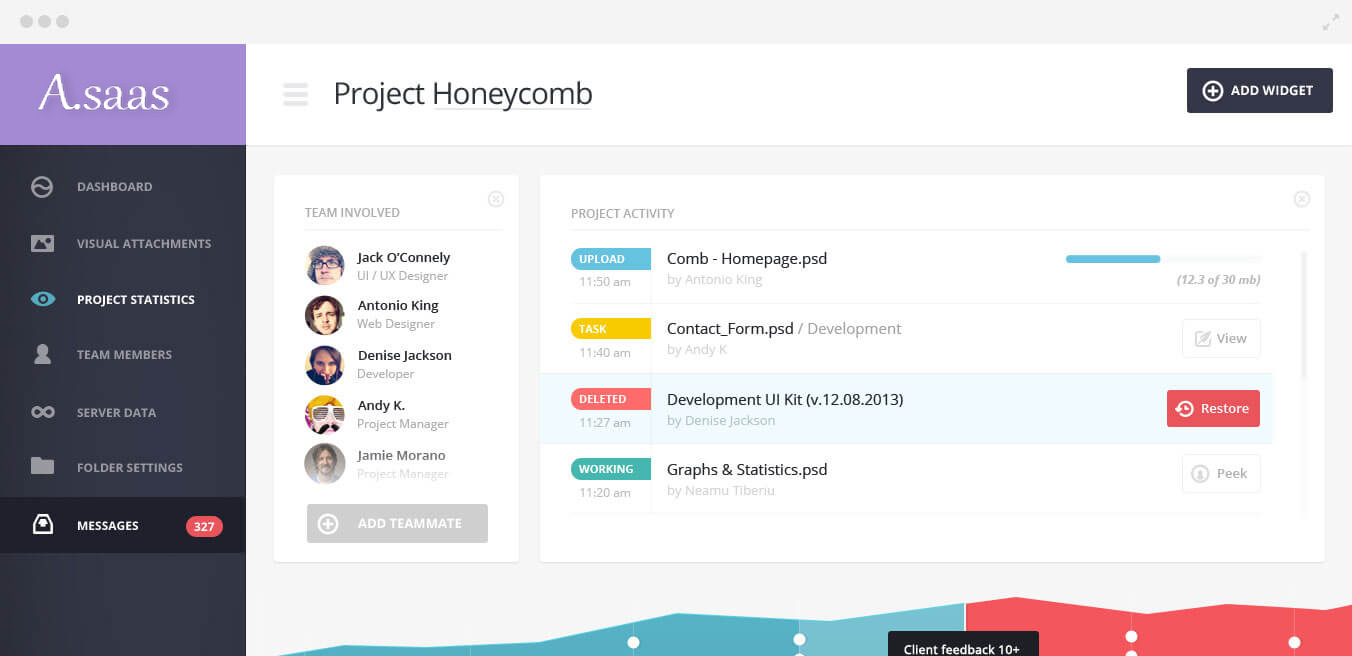This screenshot has height=656, width=1352.
Task: Close the Project Activity widget
Action: [x=1301, y=199]
